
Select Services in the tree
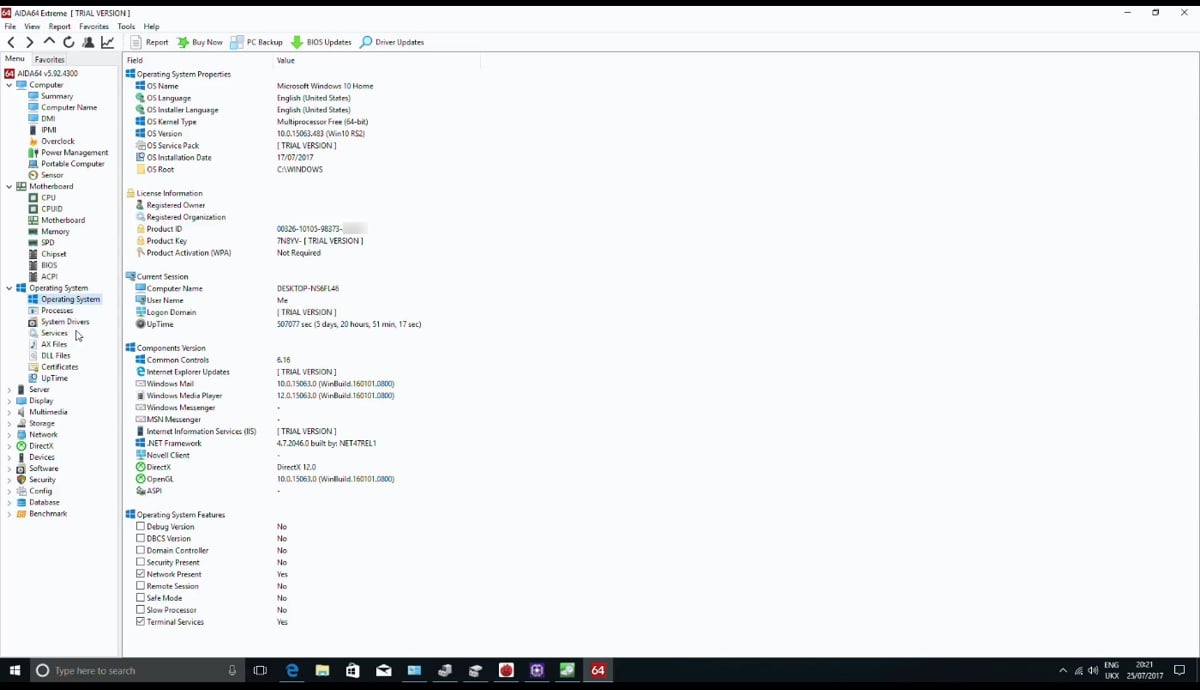pos(54,333)
